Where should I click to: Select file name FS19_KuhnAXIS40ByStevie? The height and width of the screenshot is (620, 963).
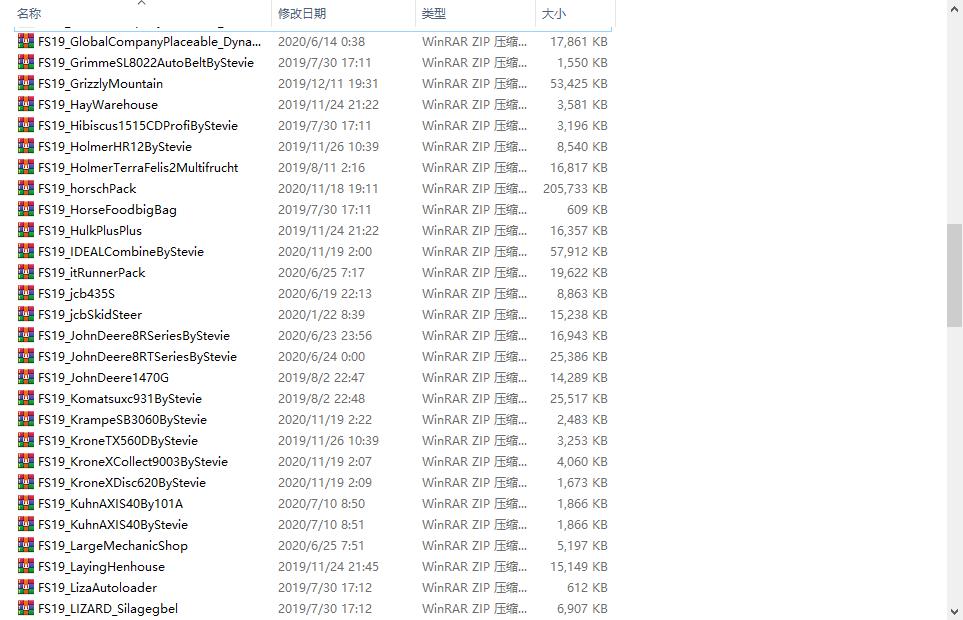pos(113,524)
